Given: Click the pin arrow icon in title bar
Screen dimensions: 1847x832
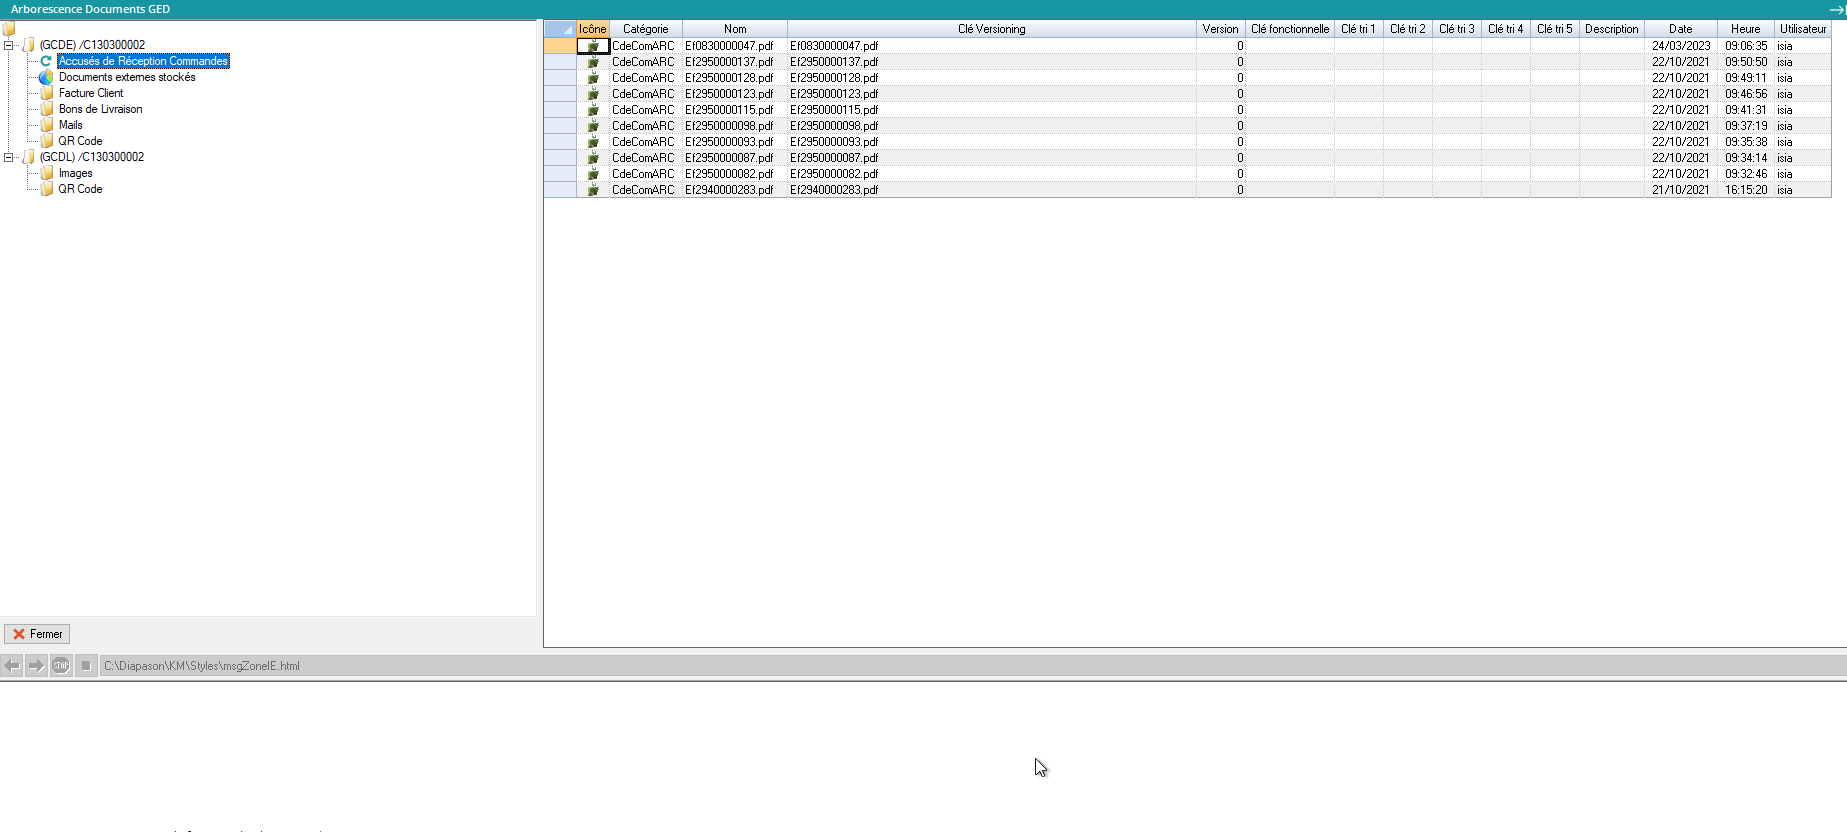Looking at the screenshot, I should point(1836,9).
